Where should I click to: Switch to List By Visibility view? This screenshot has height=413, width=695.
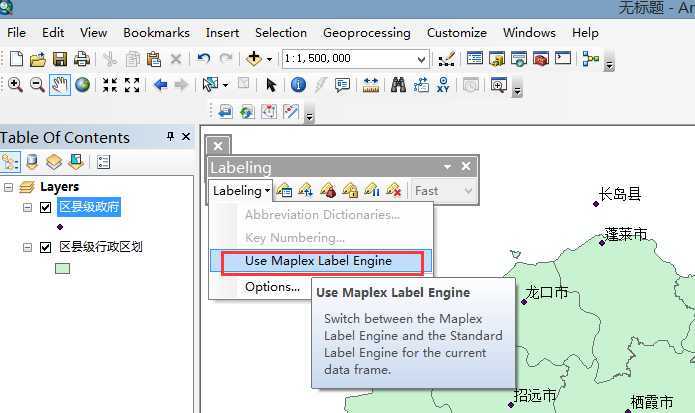54,162
